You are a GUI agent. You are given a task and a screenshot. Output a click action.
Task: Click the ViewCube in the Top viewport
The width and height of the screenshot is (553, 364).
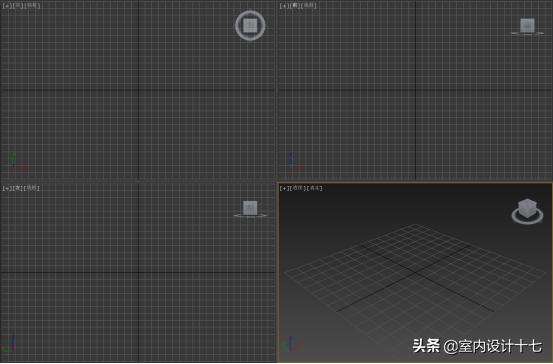[x=250, y=25]
